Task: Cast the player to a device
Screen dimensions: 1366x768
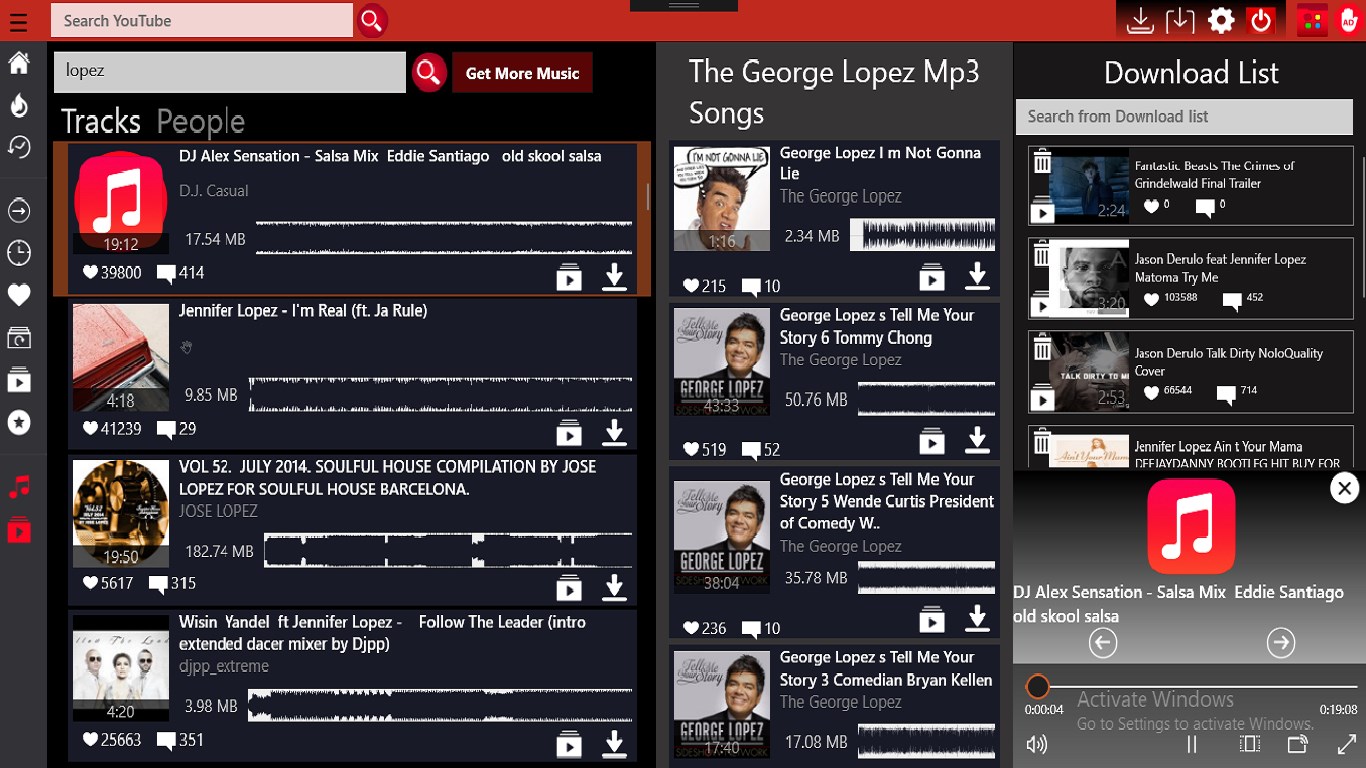Action: click(x=1297, y=744)
